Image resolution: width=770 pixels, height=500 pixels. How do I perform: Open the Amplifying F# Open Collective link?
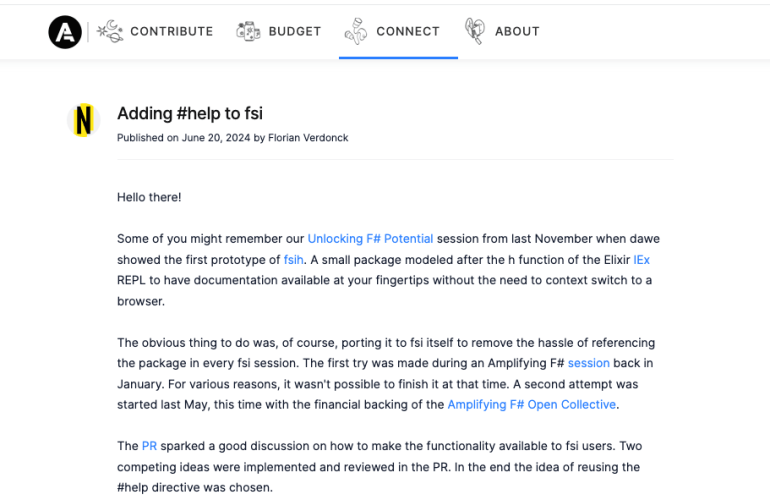532,405
